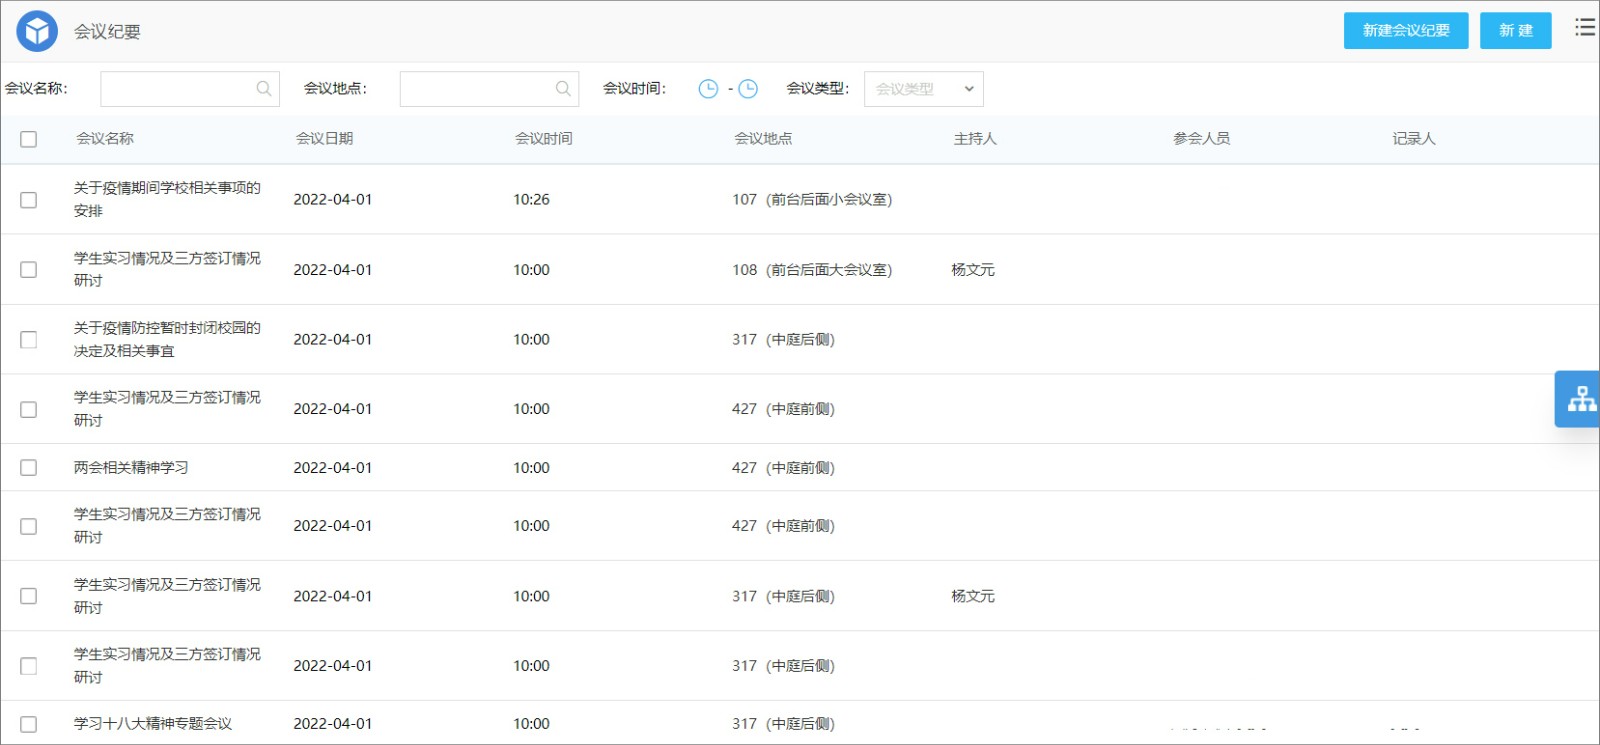
Task: Click the 会议时间 column header
Action: 544,139
